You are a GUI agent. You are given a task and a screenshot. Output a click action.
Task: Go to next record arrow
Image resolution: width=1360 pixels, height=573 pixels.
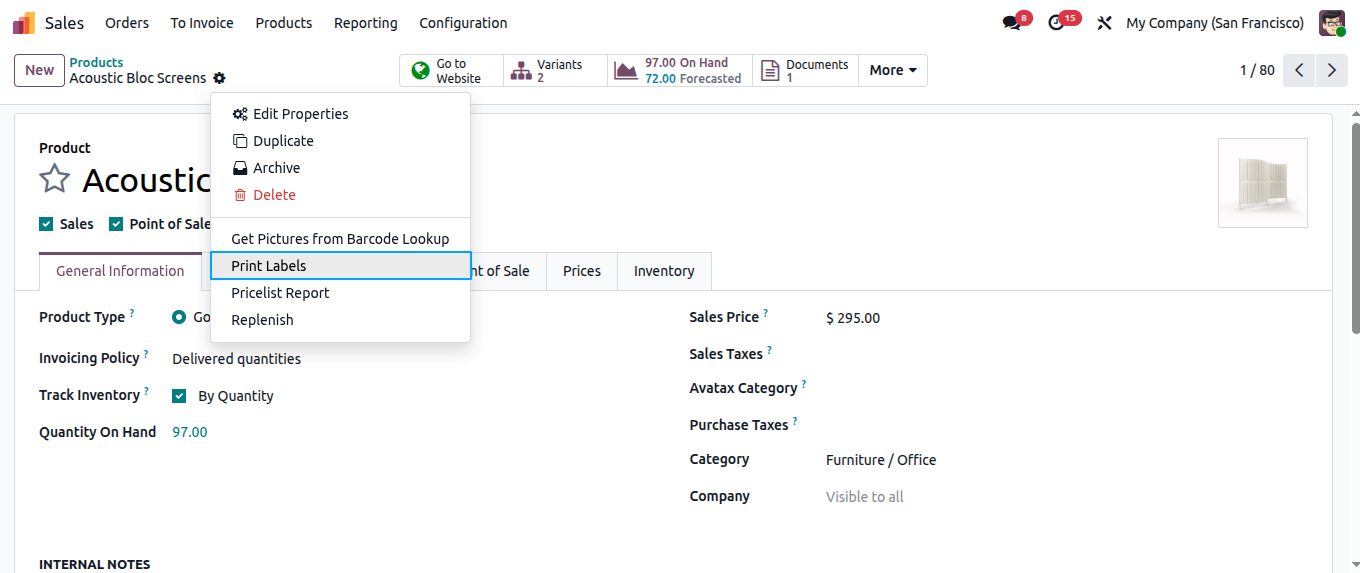[1331, 70]
